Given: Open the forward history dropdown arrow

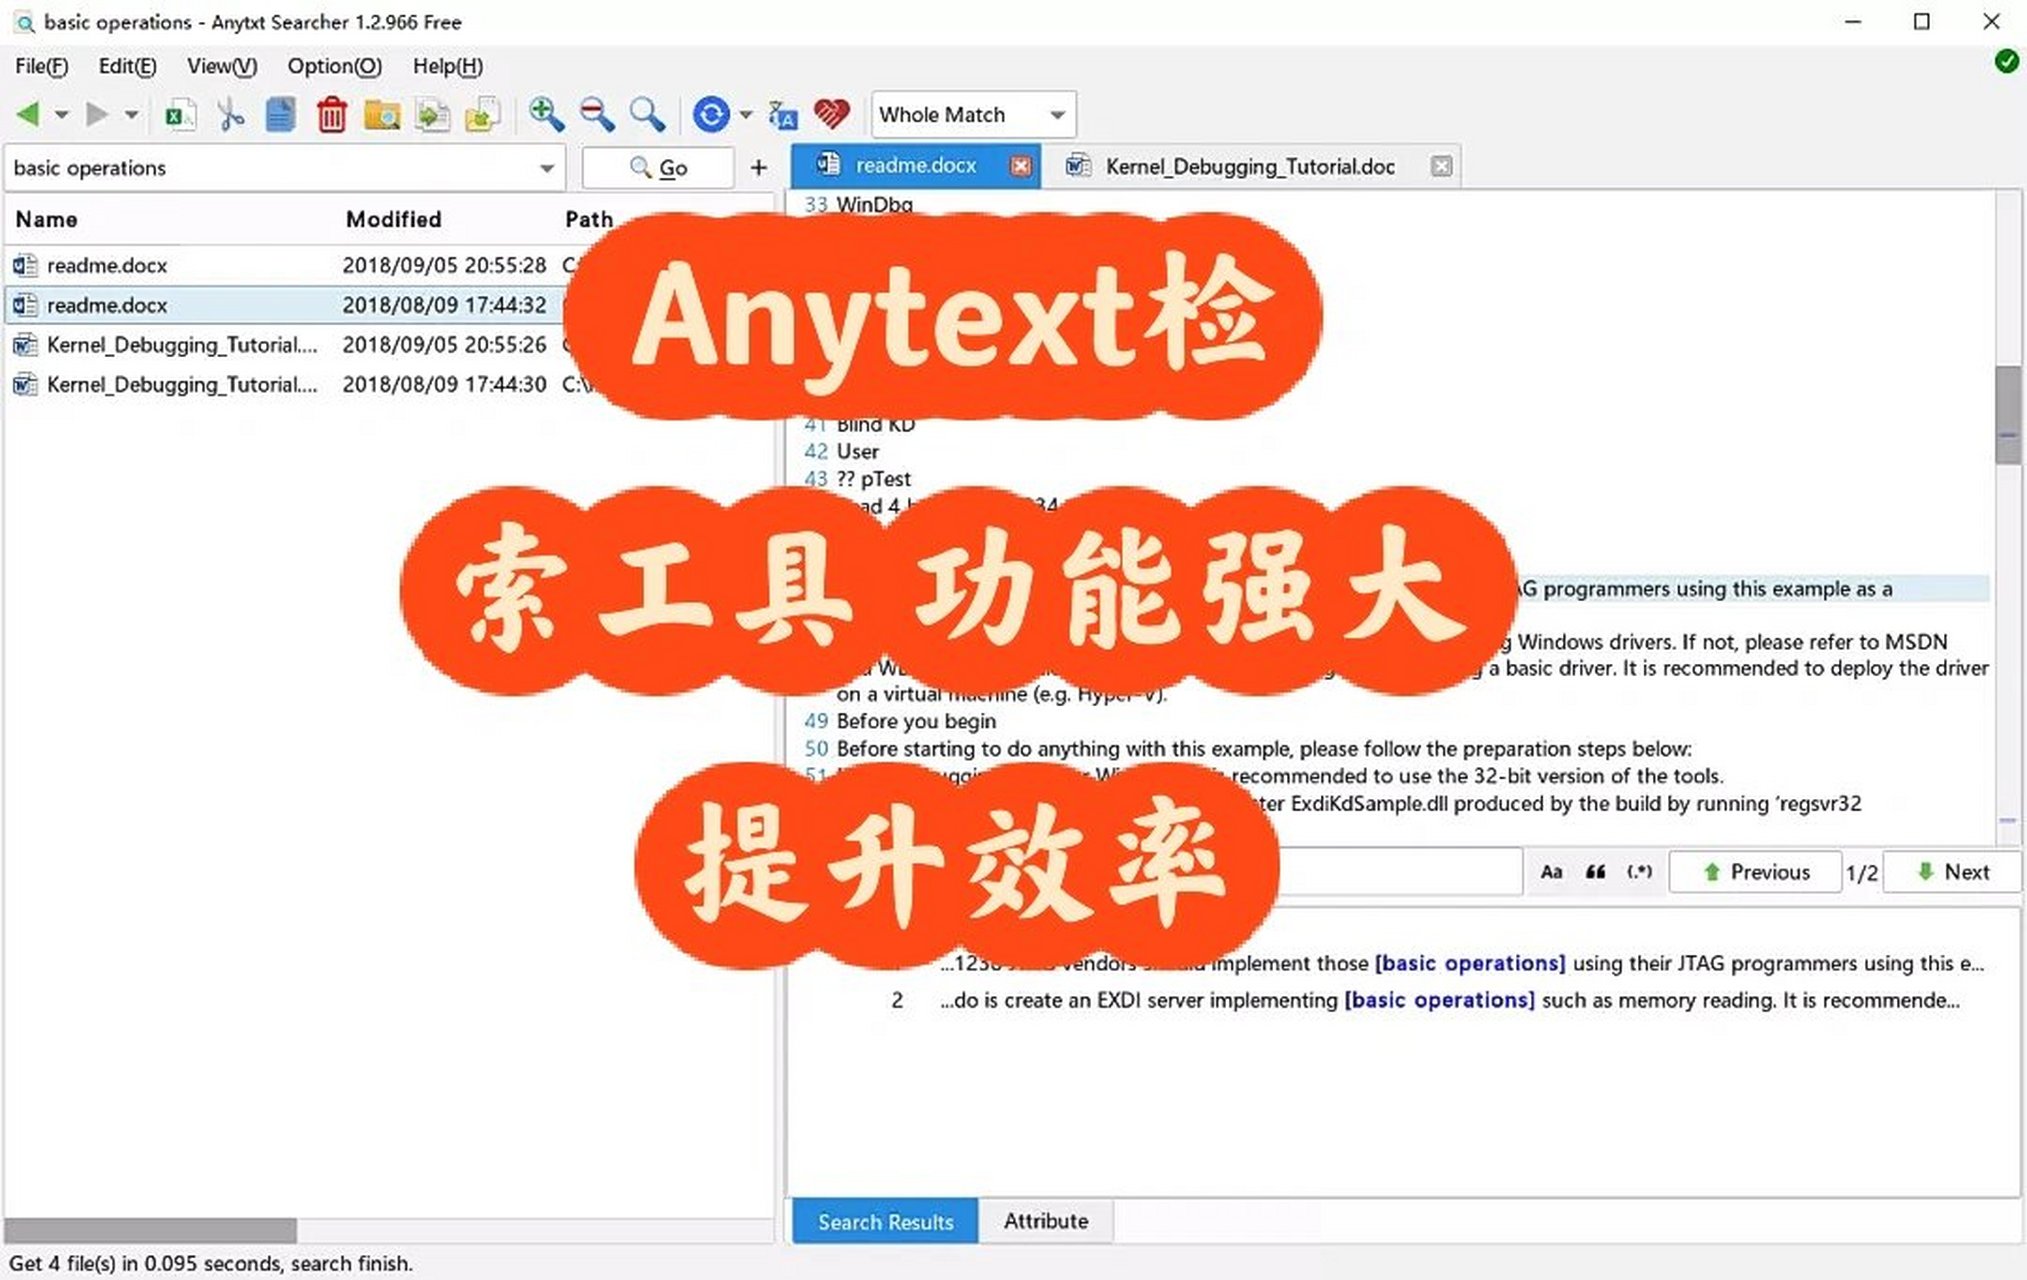Looking at the screenshot, I should pos(131,115).
